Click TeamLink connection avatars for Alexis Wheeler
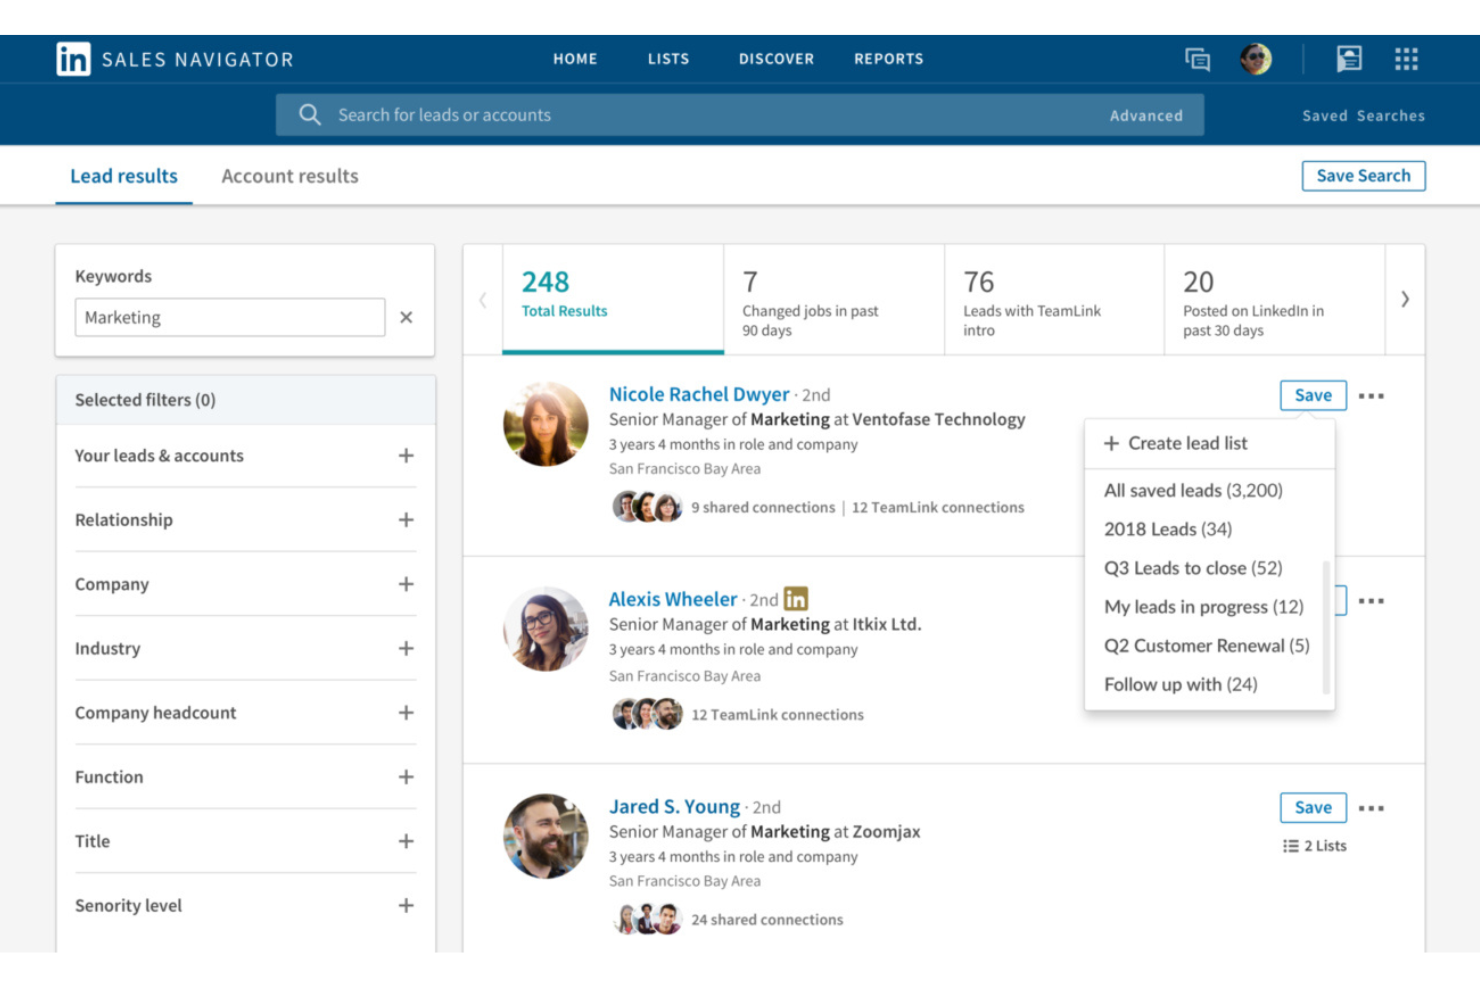Screen dimensions: 1480x987 tap(647, 714)
